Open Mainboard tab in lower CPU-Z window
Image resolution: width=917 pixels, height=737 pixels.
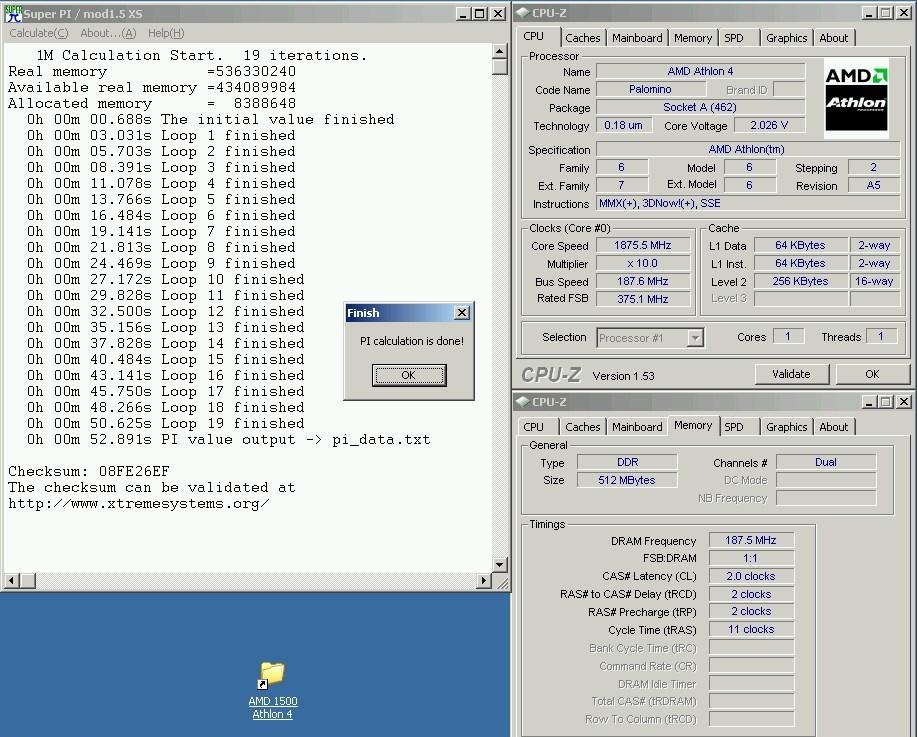point(637,427)
